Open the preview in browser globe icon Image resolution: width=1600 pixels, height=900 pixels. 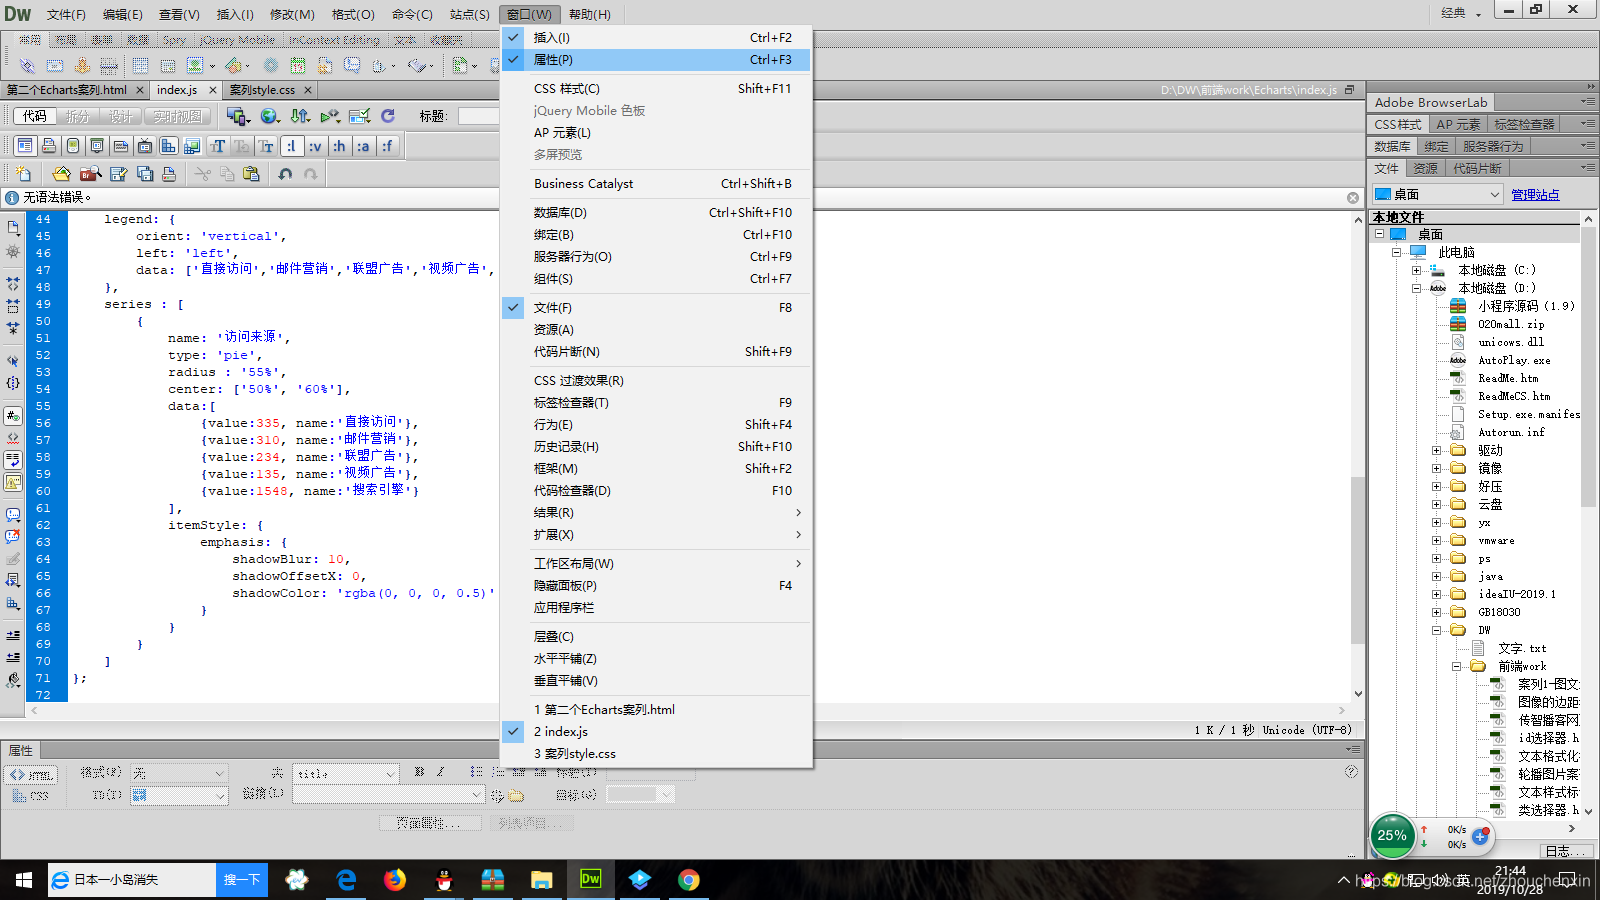point(269,116)
